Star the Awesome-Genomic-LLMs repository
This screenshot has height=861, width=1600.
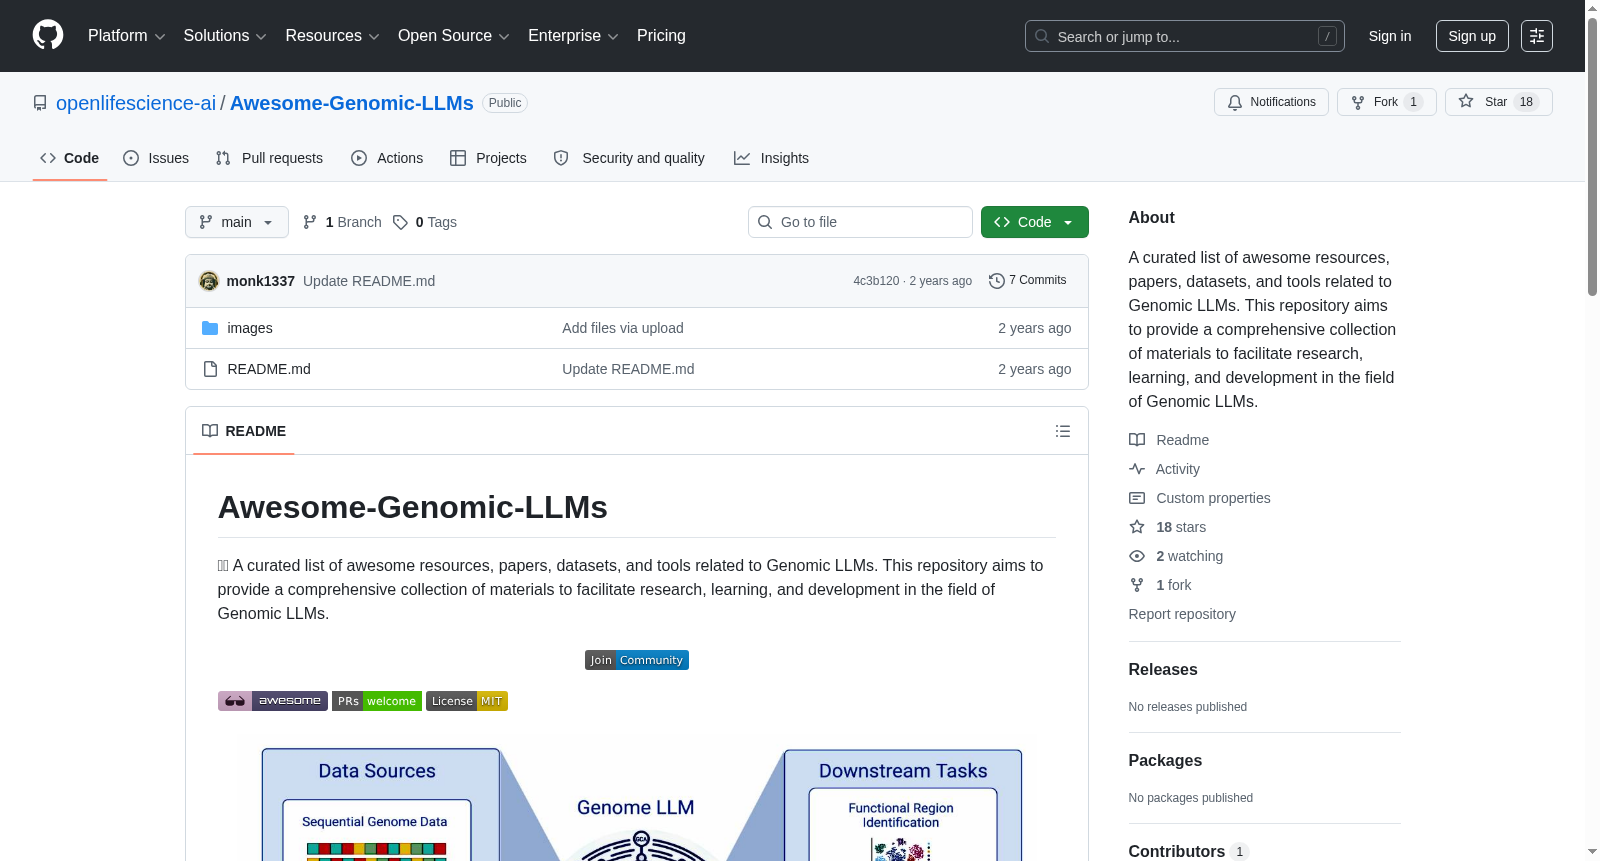(x=1498, y=102)
